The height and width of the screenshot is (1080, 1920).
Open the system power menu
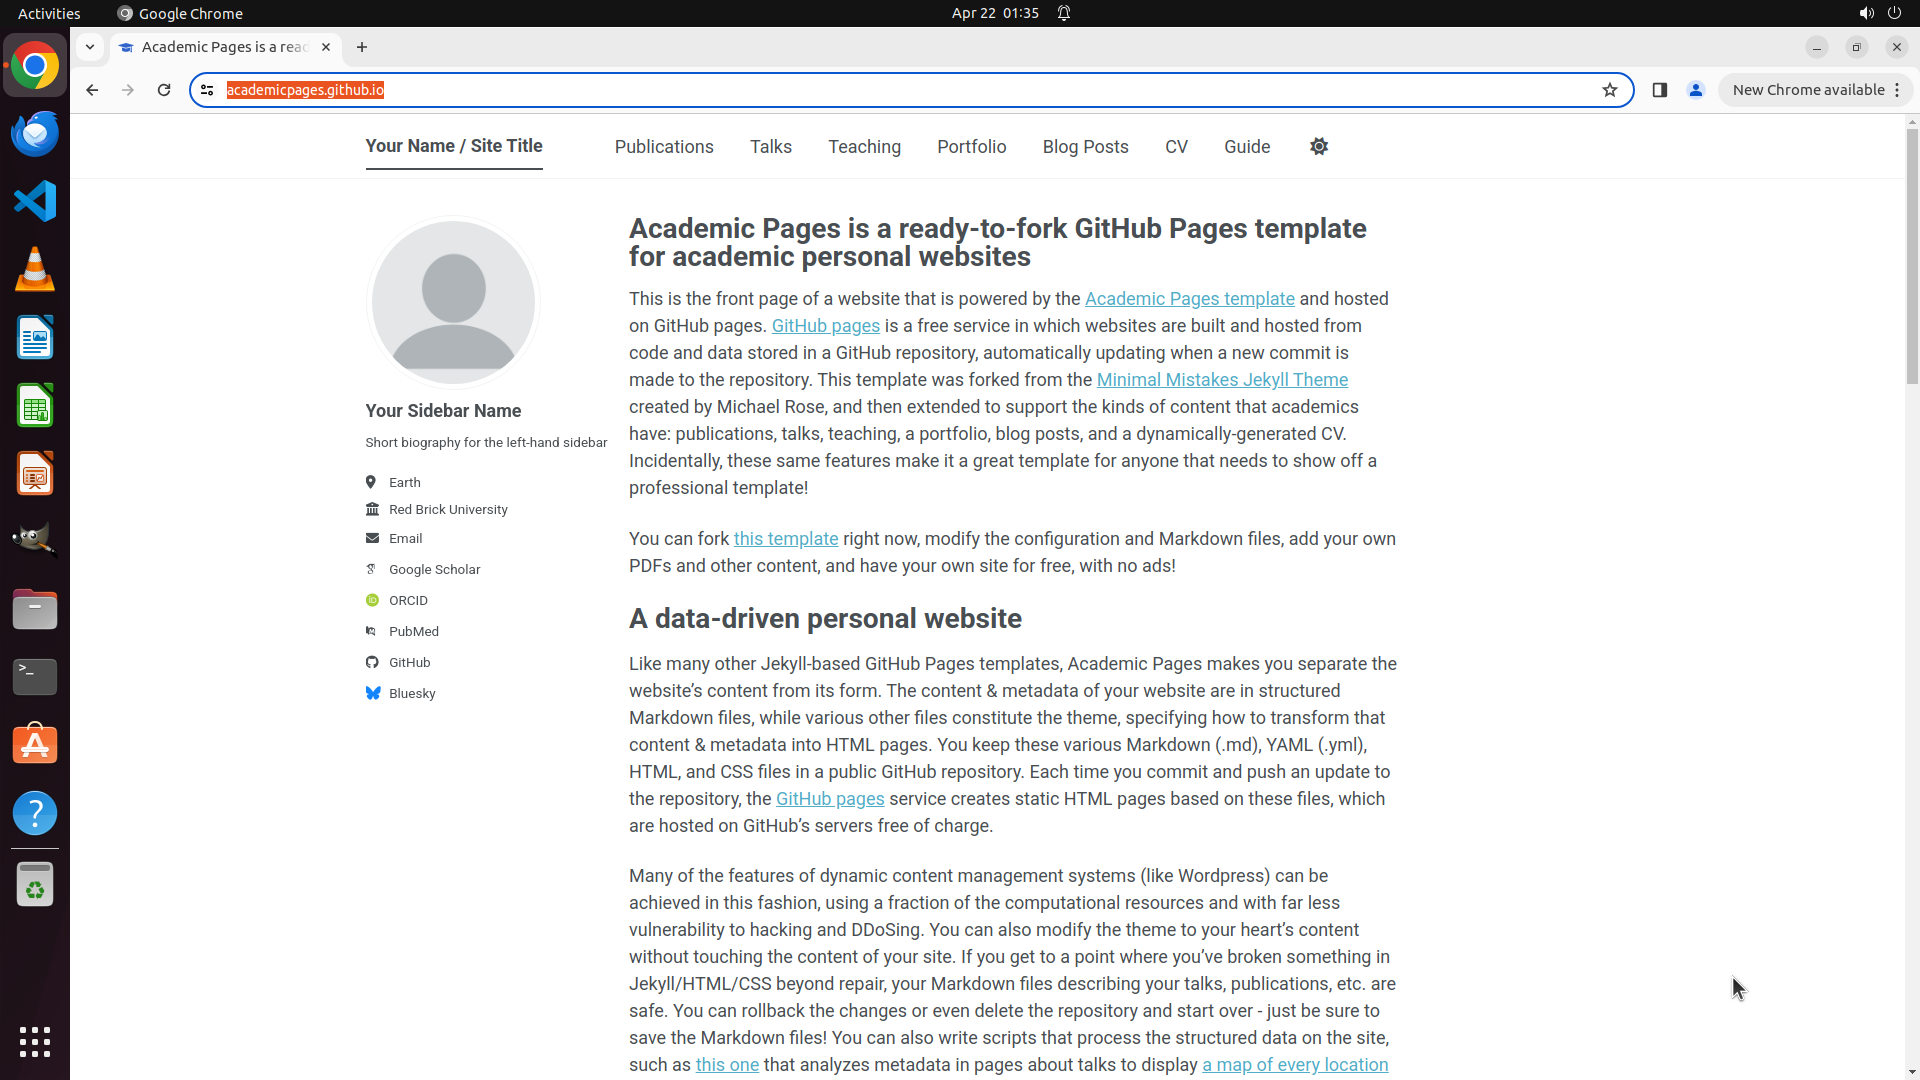[1894, 13]
